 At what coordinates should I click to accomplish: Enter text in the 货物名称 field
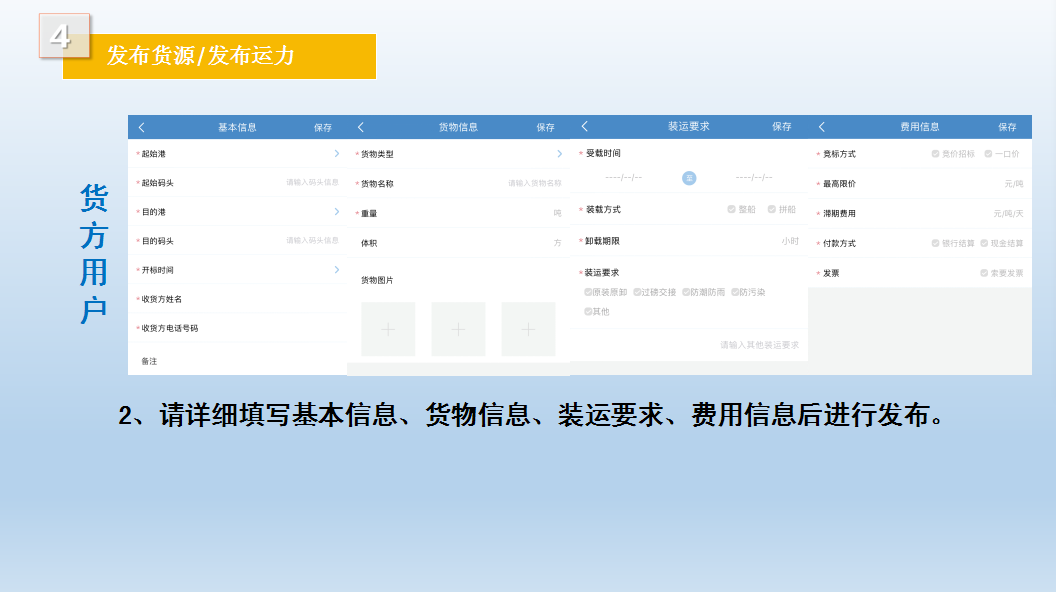tap(534, 183)
